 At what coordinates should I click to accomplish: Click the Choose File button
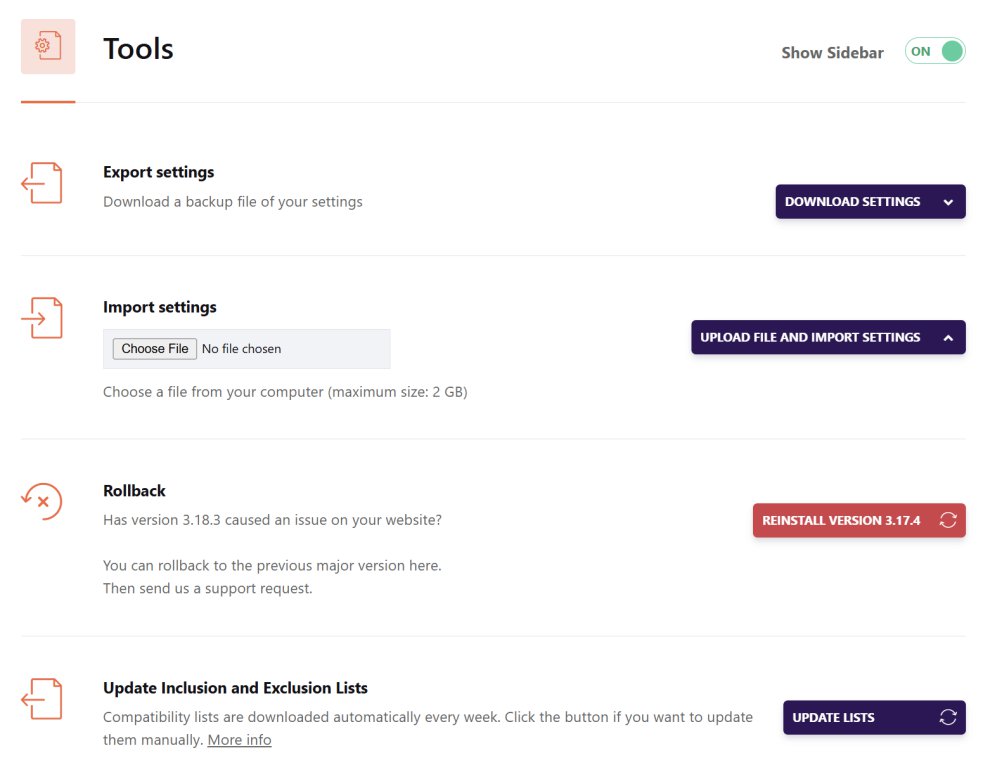[155, 349]
